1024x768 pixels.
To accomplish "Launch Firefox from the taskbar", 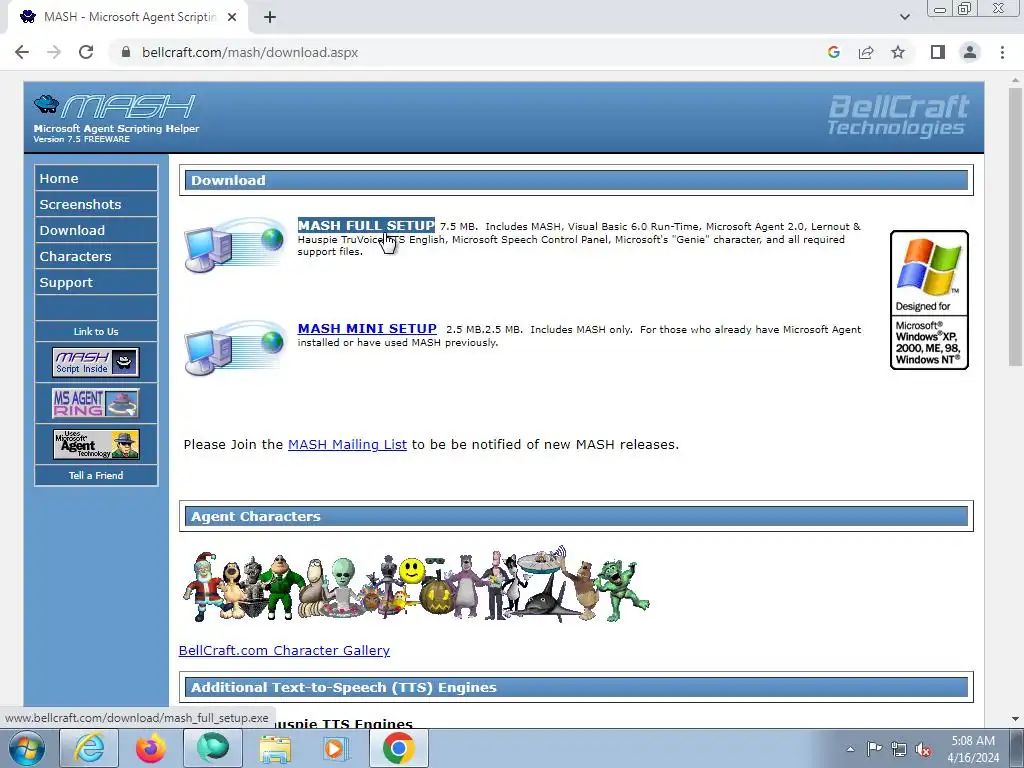I will pos(151,748).
